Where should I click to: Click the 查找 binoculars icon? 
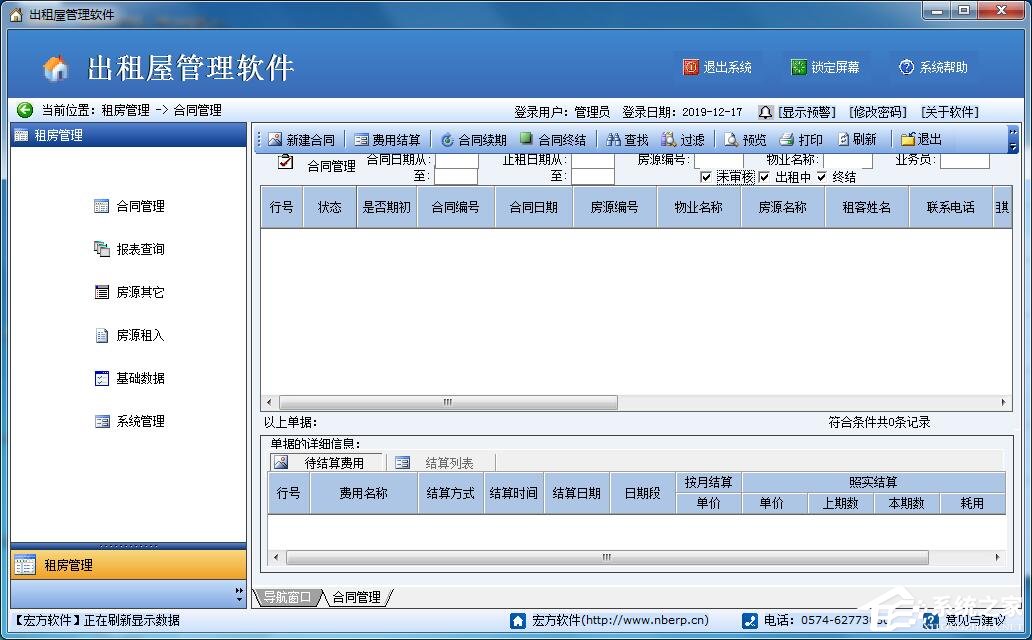tap(614, 140)
